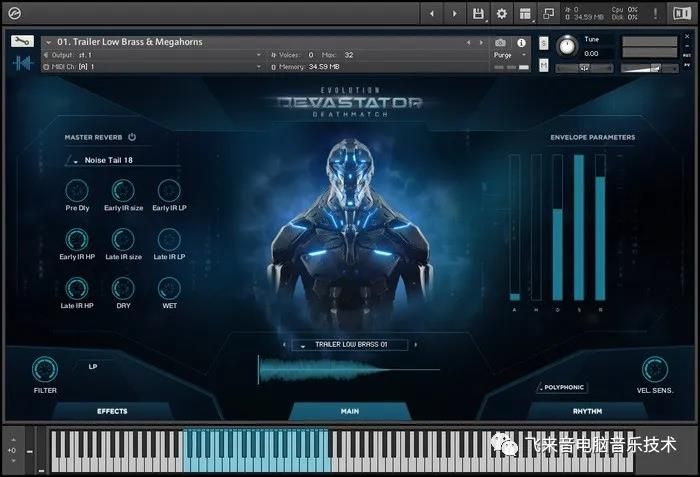
Task: Click the WET reverb knob
Action: 169,288
